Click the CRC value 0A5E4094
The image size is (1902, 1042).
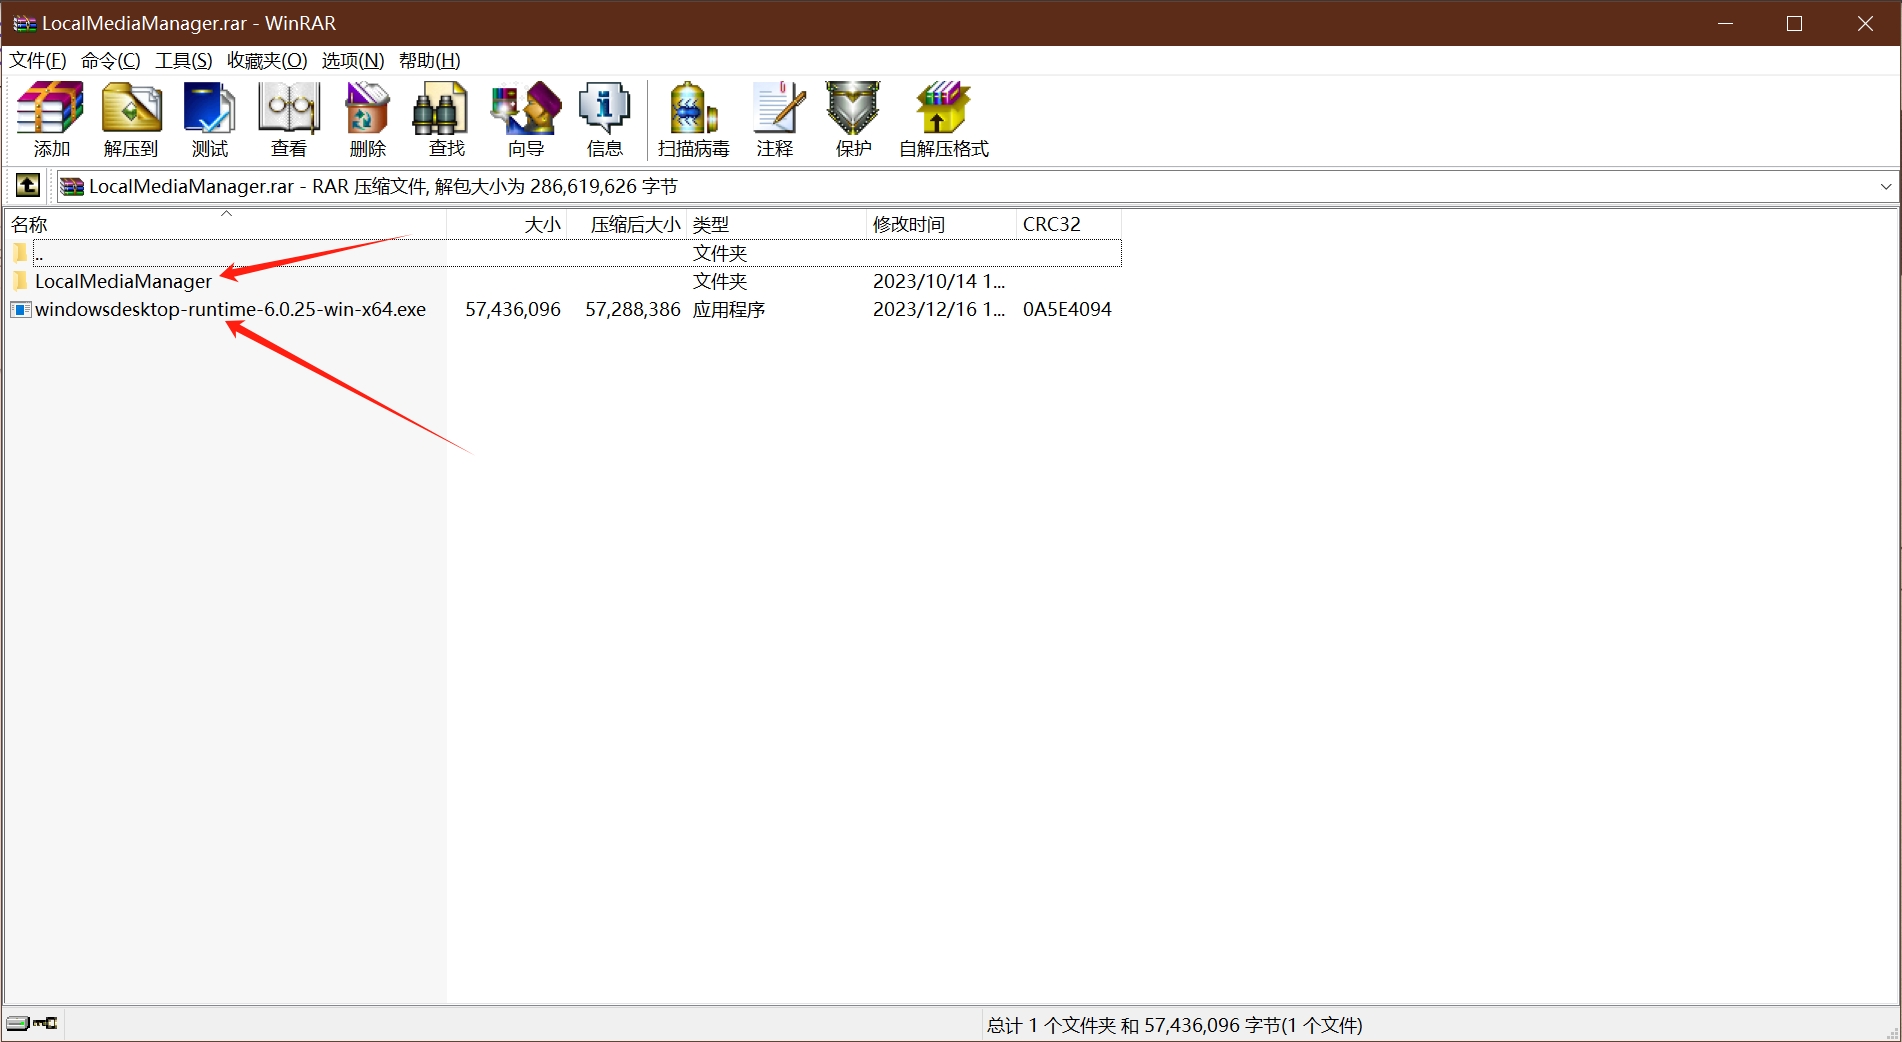click(1067, 310)
